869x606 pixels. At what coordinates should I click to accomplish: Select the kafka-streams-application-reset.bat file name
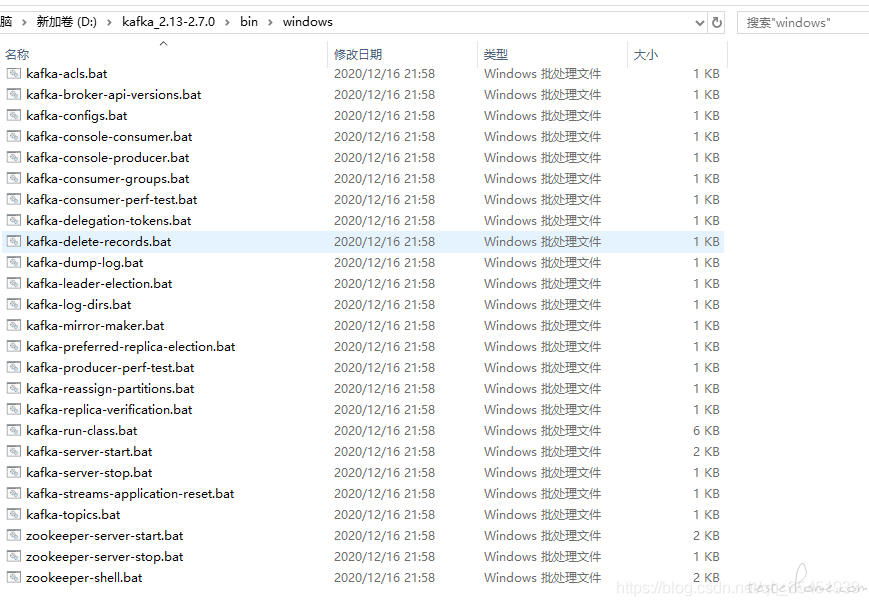pos(130,494)
